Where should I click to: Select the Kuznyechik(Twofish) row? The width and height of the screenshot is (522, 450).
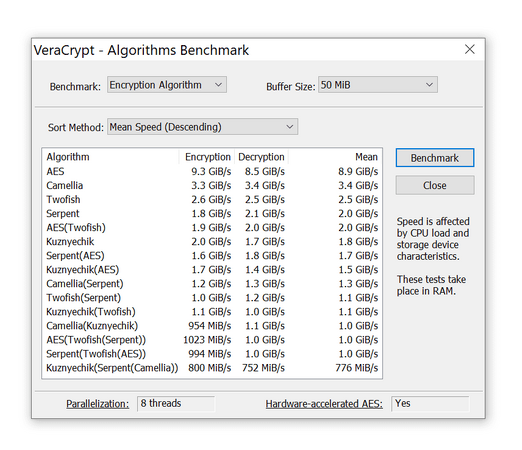coord(212,311)
